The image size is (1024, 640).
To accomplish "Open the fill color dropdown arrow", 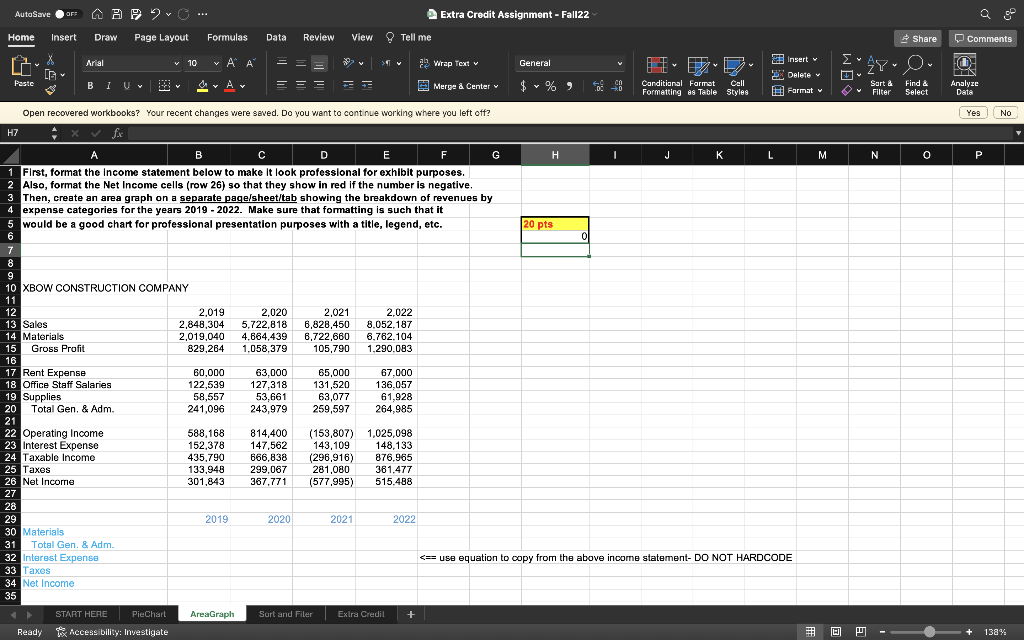I will [x=216, y=87].
